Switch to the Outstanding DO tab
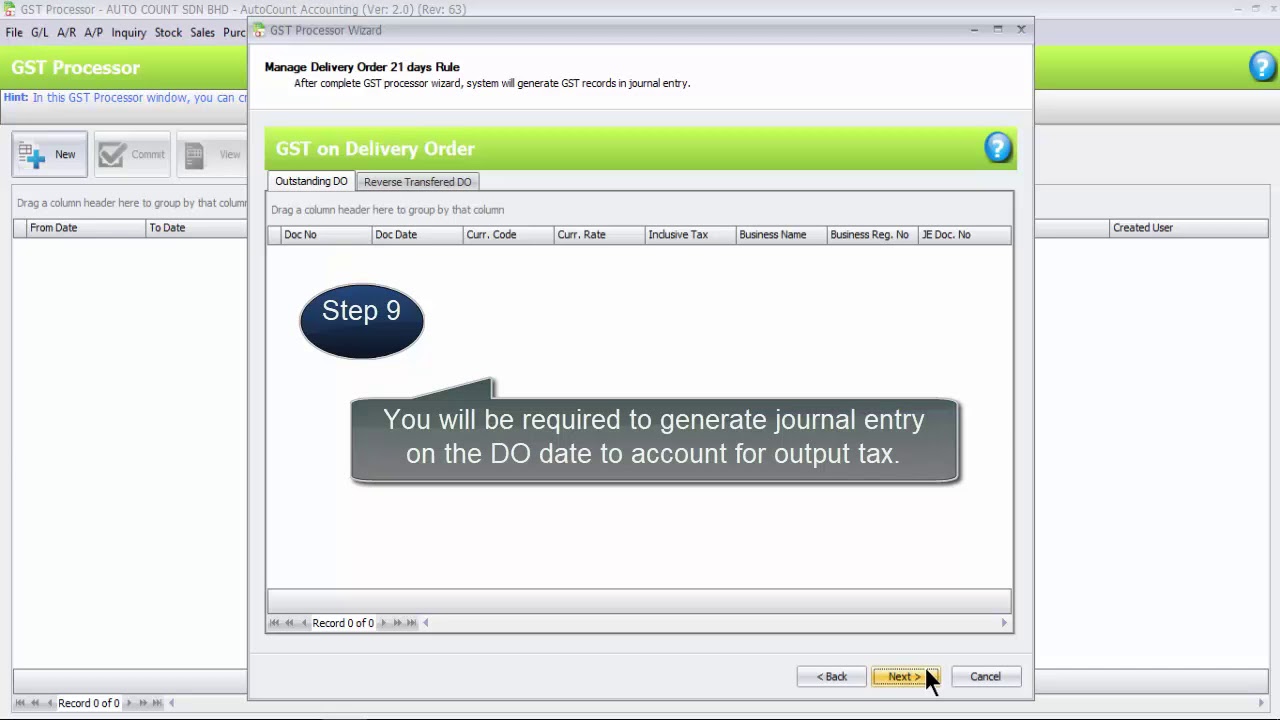Viewport: 1280px width, 720px height. 311,181
